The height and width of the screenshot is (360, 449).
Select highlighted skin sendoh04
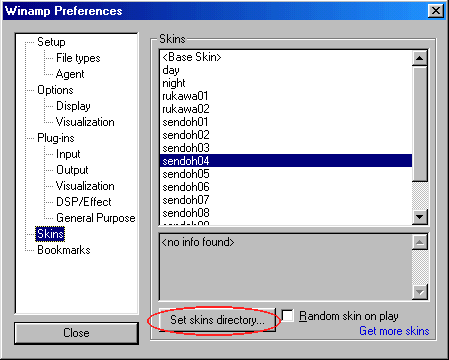point(286,161)
